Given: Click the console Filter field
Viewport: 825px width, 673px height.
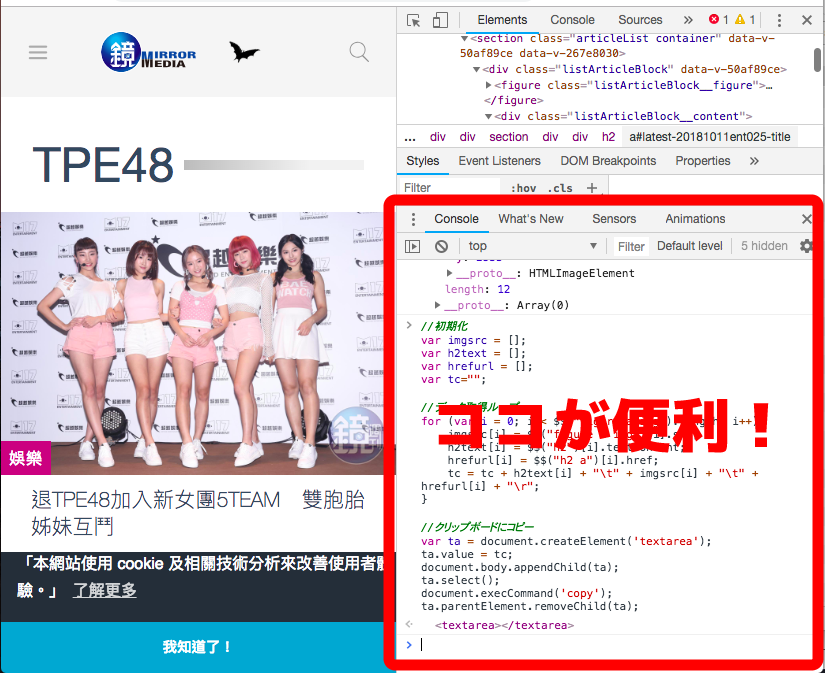Looking at the screenshot, I should coord(631,246).
